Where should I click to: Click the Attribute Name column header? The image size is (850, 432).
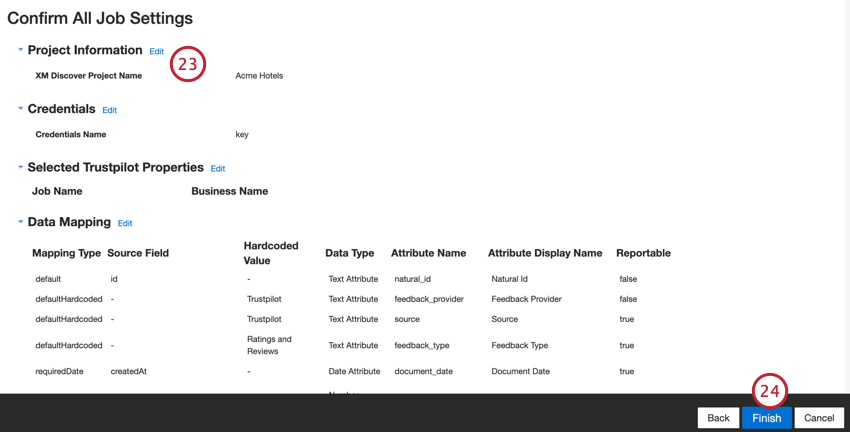pyautogui.click(x=428, y=253)
